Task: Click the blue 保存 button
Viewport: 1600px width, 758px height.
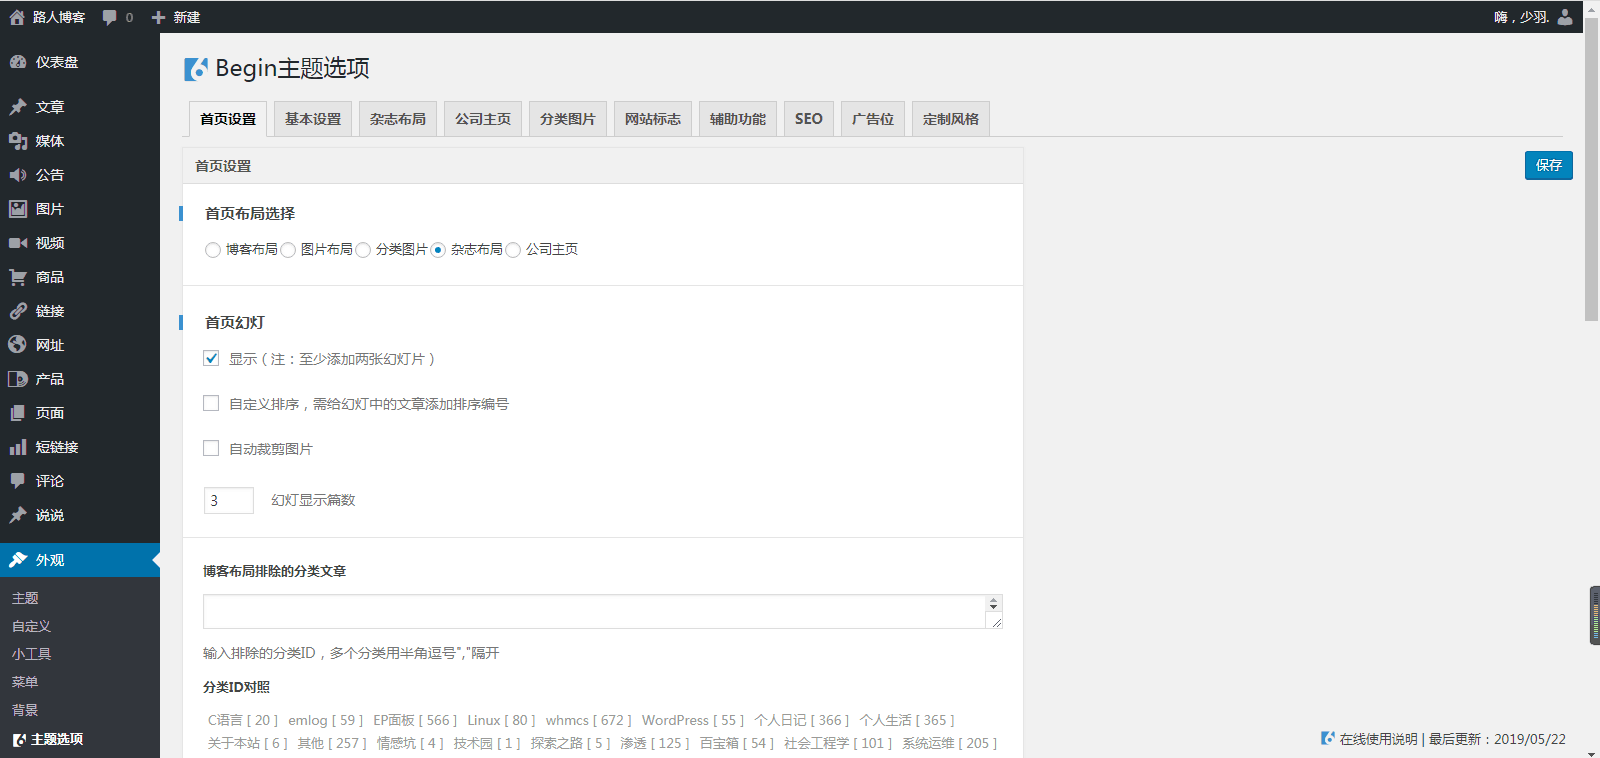Action: pyautogui.click(x=1549, y=165)
